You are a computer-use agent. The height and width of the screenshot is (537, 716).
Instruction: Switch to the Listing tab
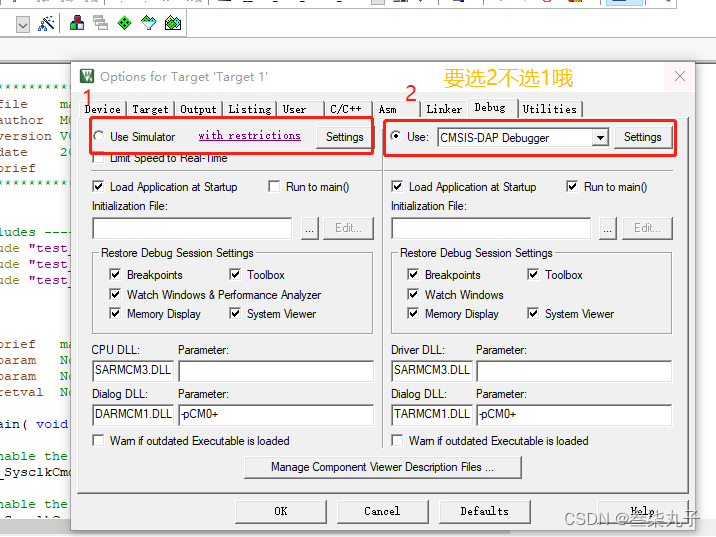[250, 109]
